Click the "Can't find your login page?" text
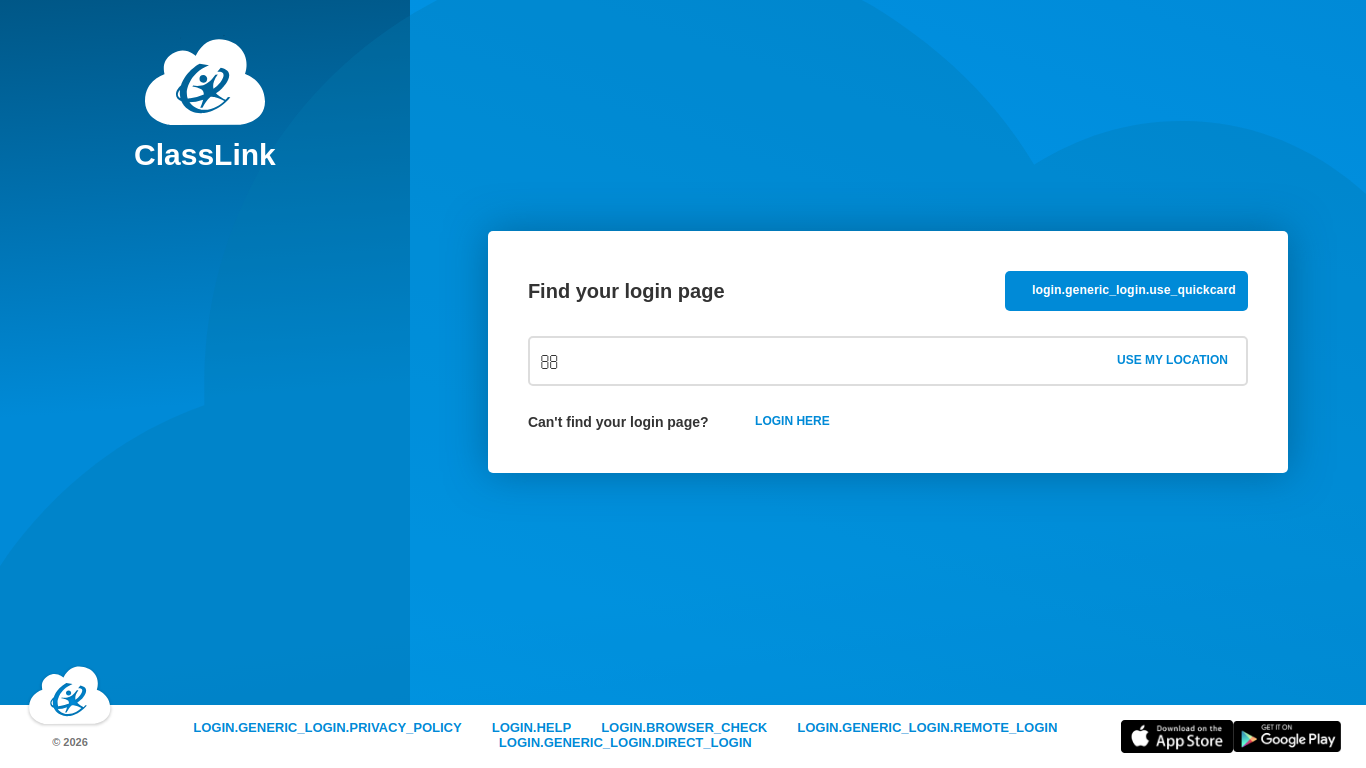The width and height of the screenshot is (1366, 768). [618, 422]
